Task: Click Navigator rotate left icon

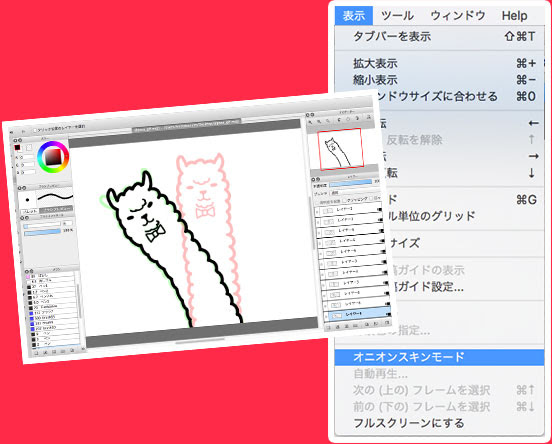Action: pos(339,120)
